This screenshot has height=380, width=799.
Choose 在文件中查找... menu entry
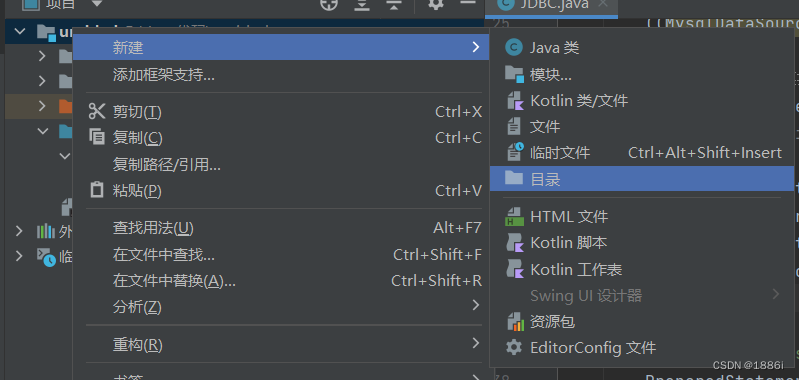282,254
